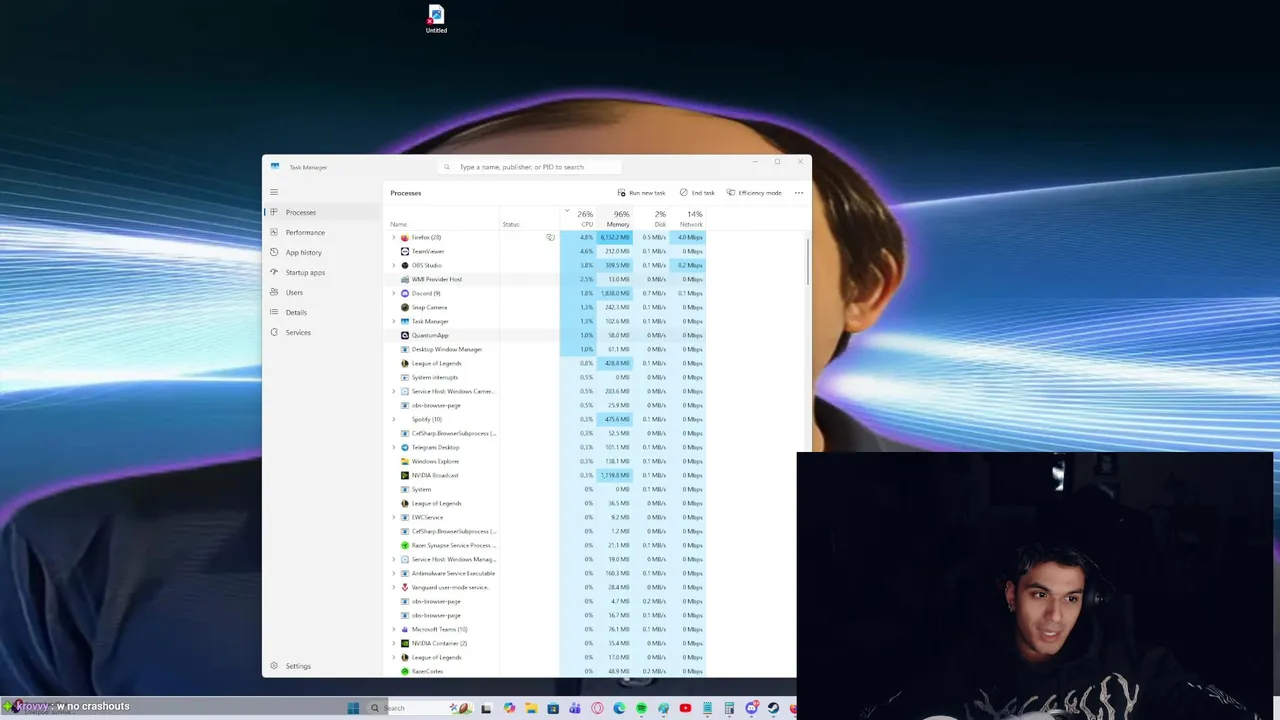Expand the Task Manager process group
1280x720 pixels.
(x=393, y=321)
